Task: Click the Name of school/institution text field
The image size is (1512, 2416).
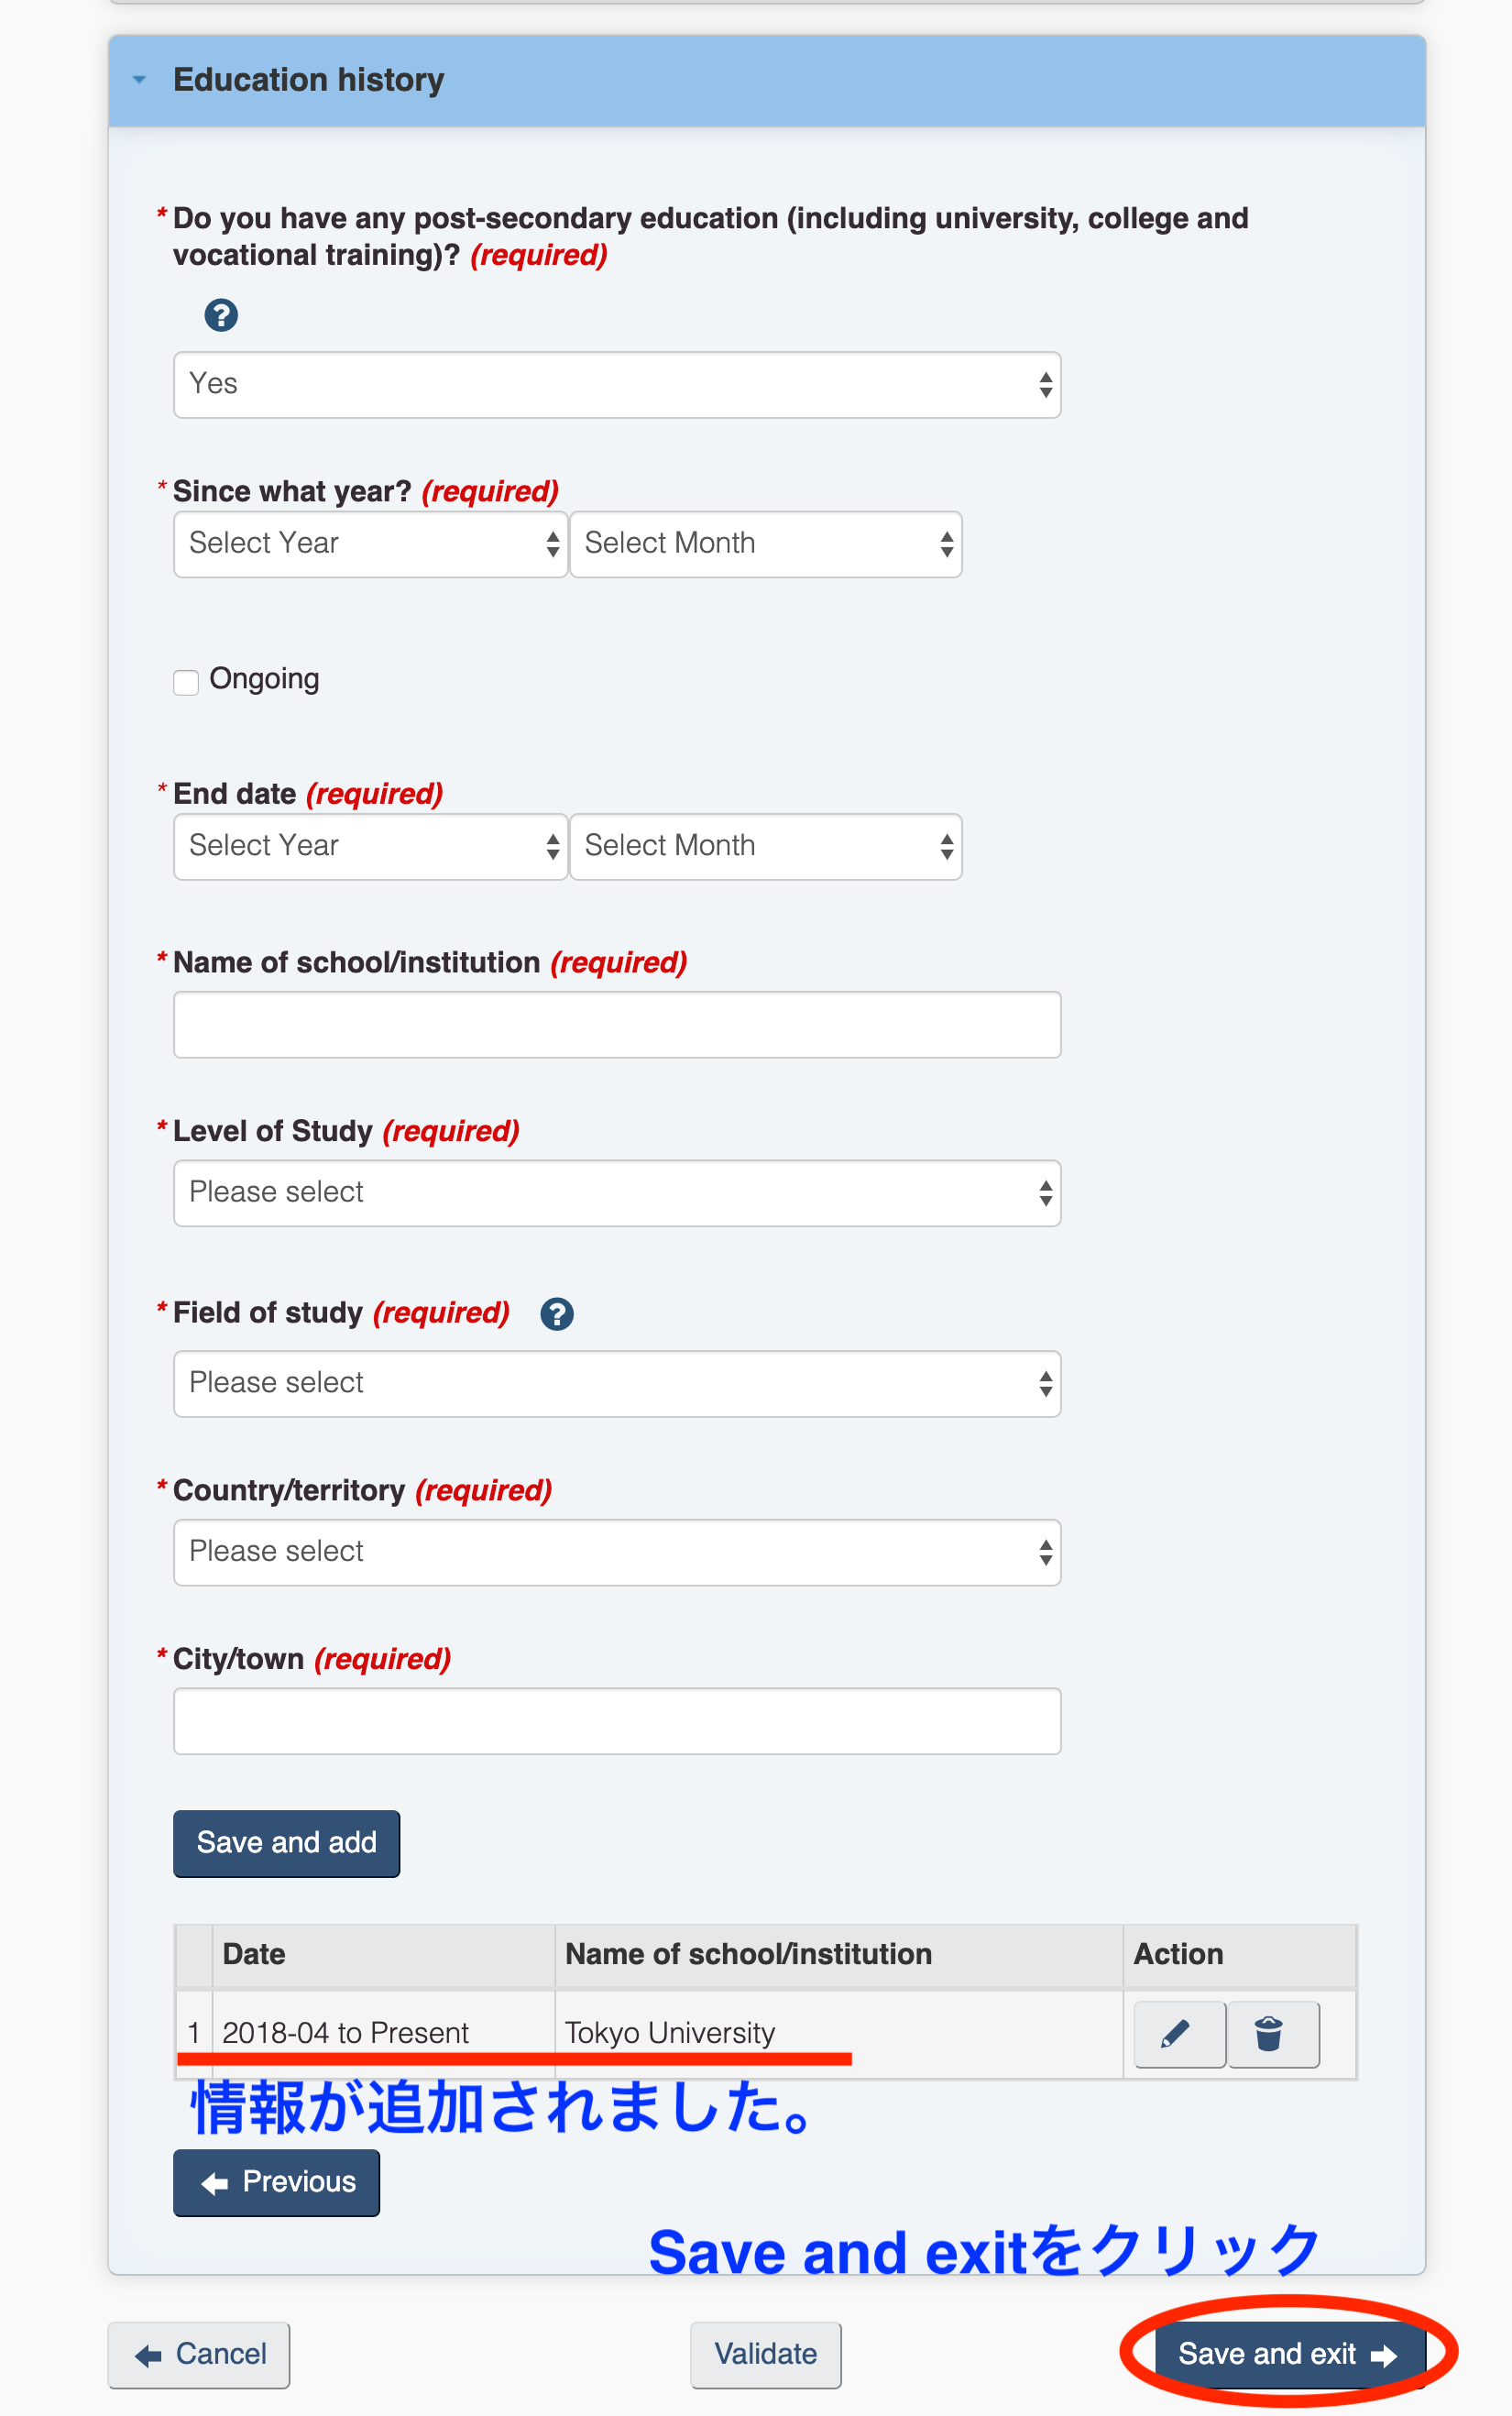Action: (616, 1025)
